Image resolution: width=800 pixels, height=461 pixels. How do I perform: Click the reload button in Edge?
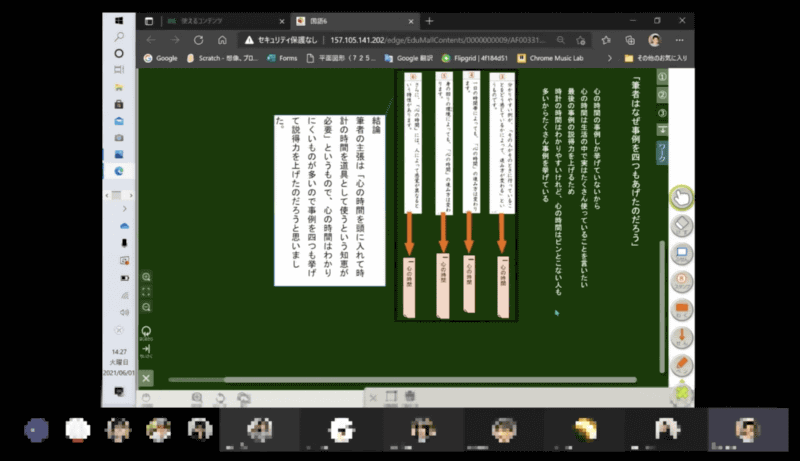pos(198,40)
